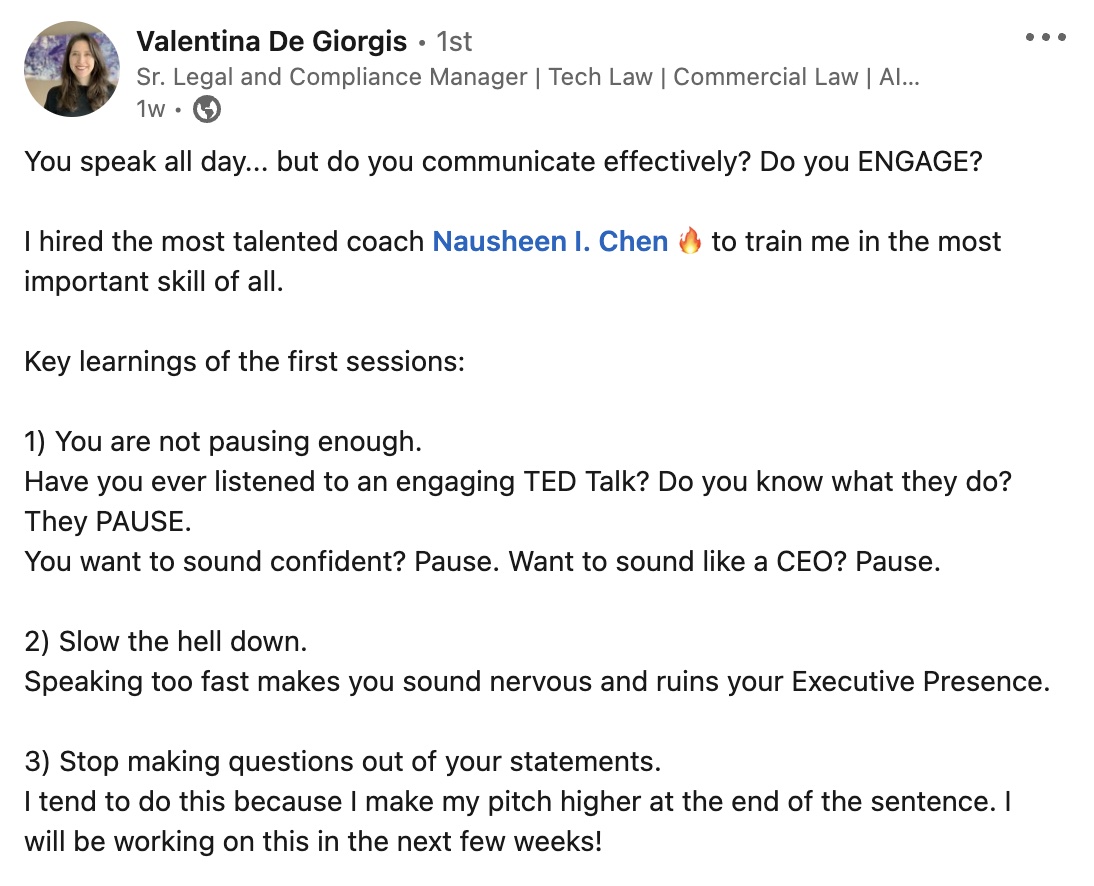Click the They PAUSE. line
Image resolution: width=1094 pixels, height=886 pixels.
click(x=108, y=521)
